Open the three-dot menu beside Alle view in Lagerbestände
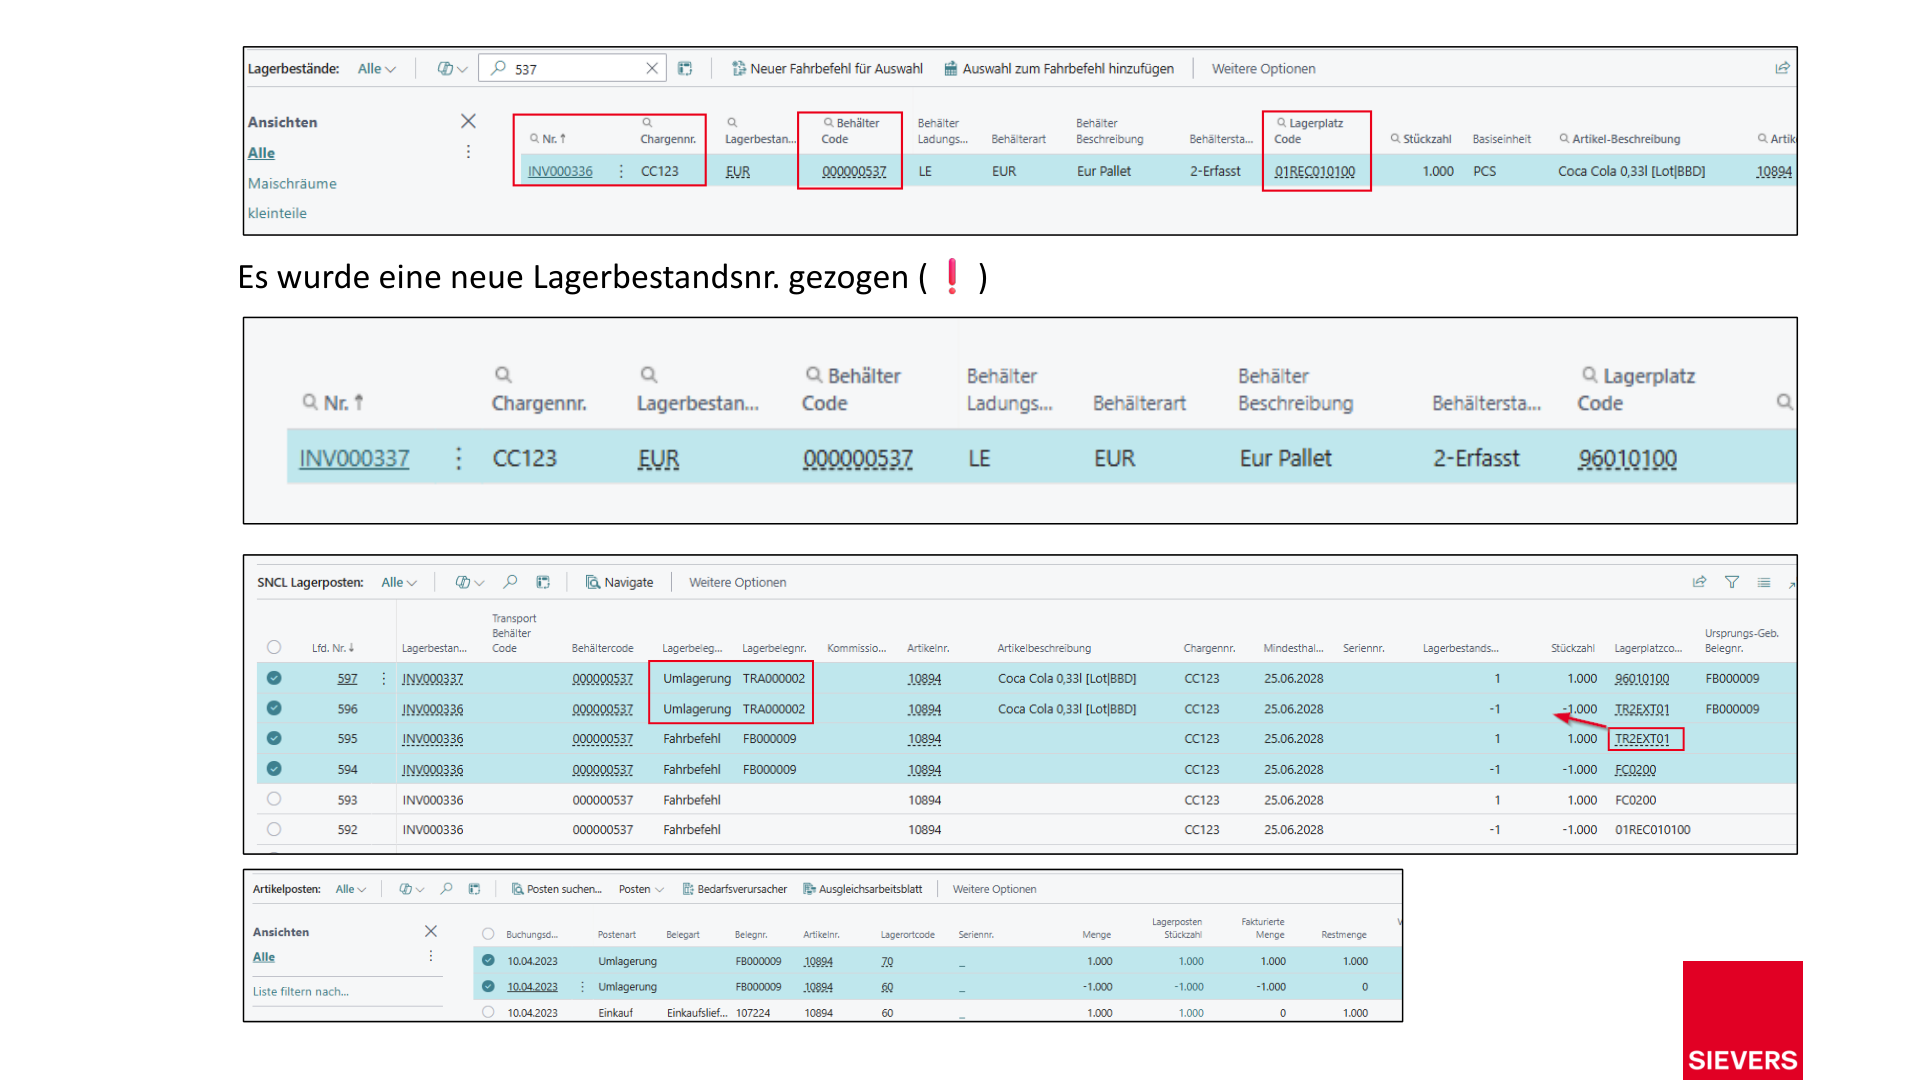This screenshot has height=1080, width=1920. pos(468,152)
